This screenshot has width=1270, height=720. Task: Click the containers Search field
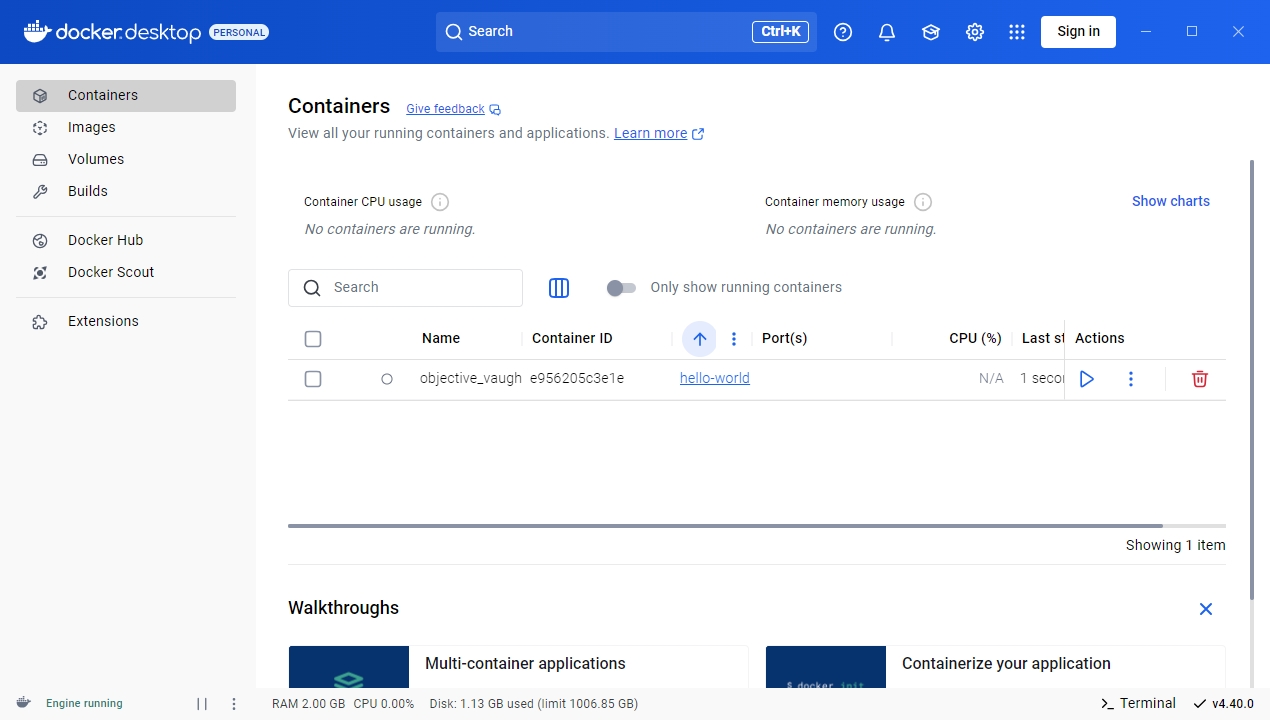coord(405,288)
